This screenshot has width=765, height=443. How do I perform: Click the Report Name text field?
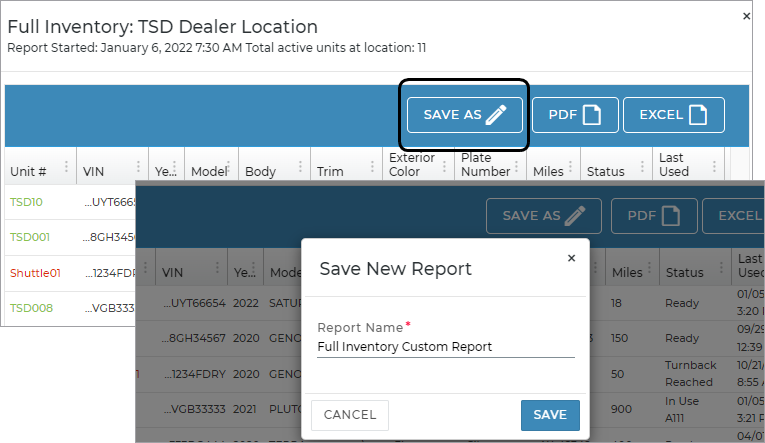(x=445, y=347)
